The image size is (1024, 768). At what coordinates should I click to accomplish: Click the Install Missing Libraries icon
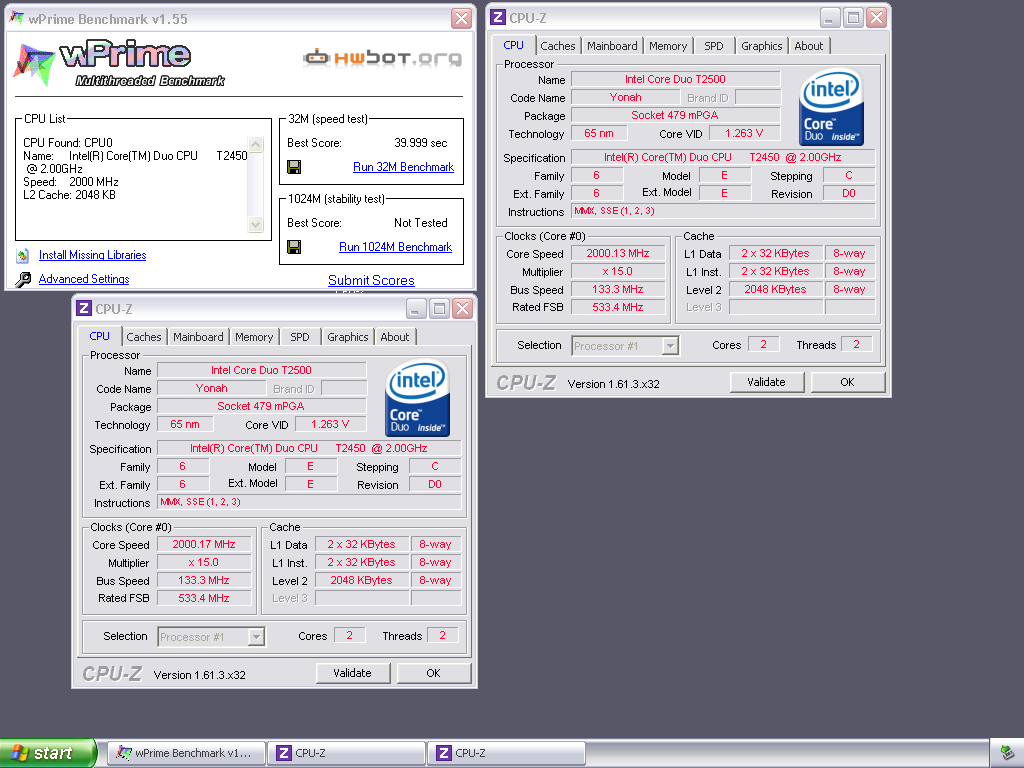coord(23,255)
